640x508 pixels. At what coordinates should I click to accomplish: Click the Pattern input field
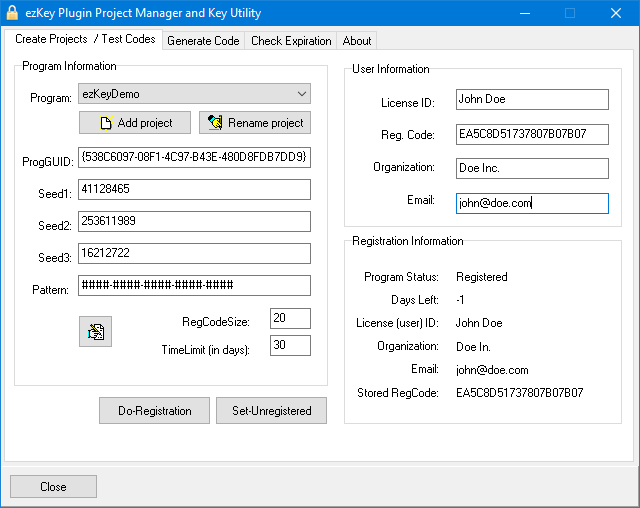[x=194, y=285]
